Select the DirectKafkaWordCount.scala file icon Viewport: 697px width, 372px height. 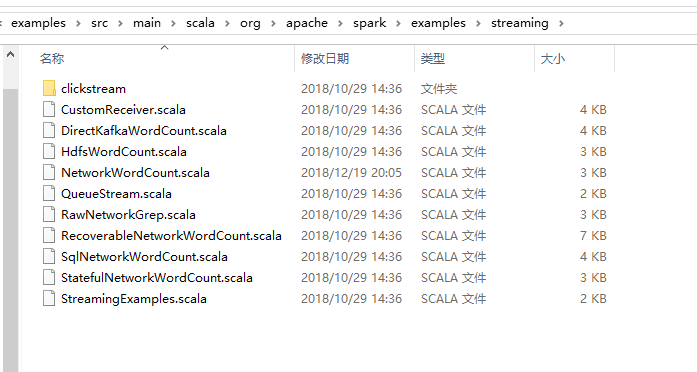pyautogui.click(x=49, y=130)
